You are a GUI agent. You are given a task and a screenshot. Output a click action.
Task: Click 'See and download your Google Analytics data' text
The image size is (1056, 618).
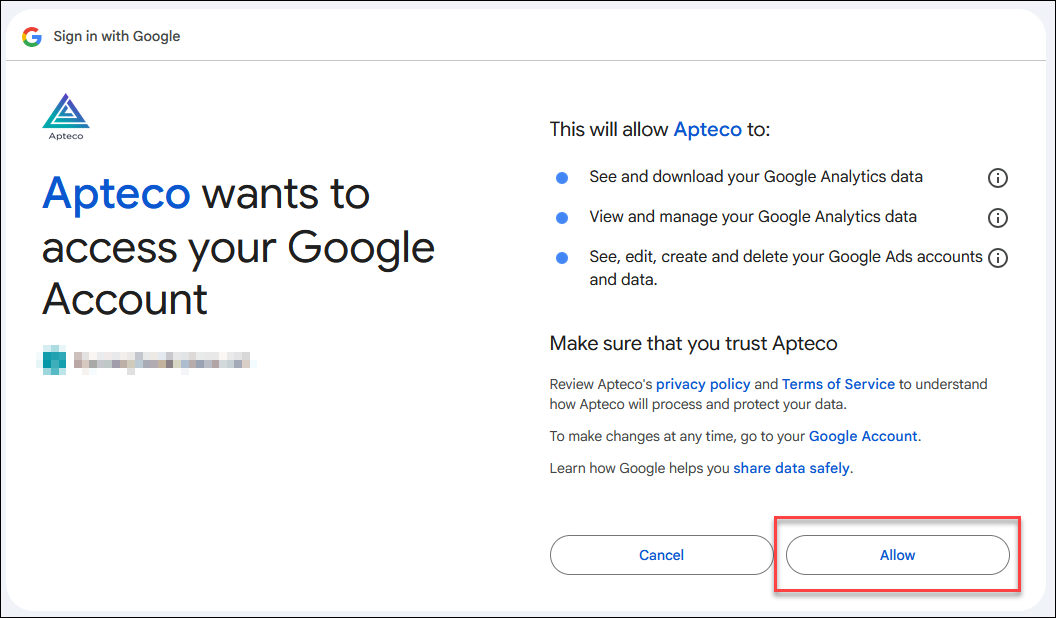coord(756,177)
